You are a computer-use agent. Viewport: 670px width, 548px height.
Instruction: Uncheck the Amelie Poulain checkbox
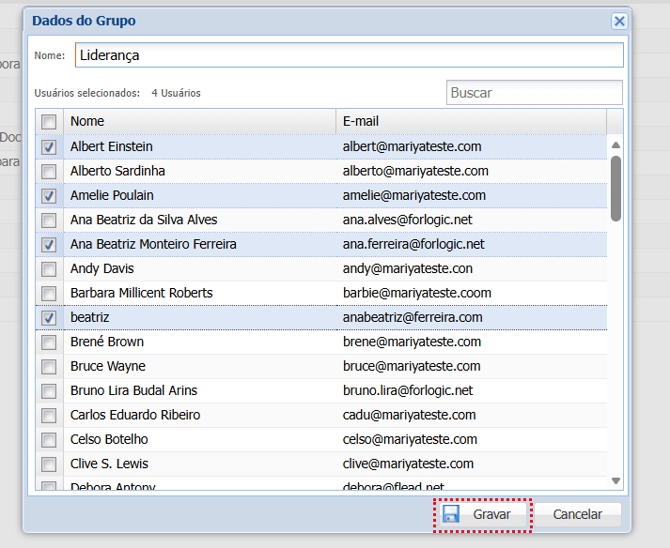pyautogui.click(x=49, y=196)
